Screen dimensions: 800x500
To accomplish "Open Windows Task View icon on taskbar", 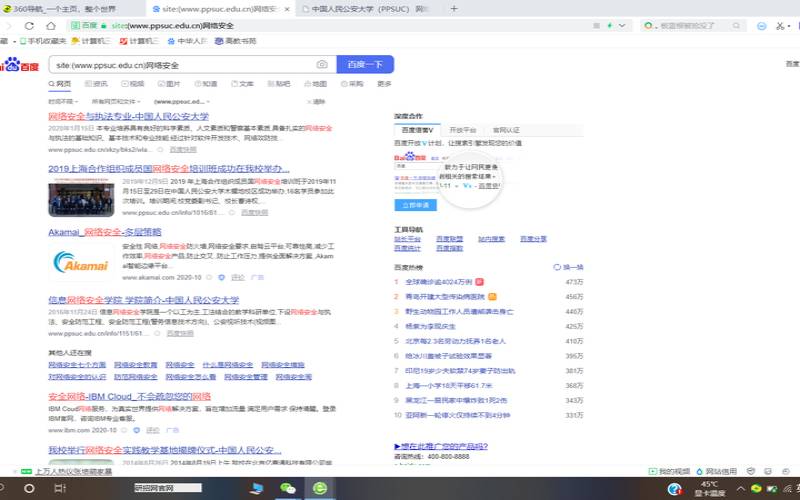I will 60,488.
